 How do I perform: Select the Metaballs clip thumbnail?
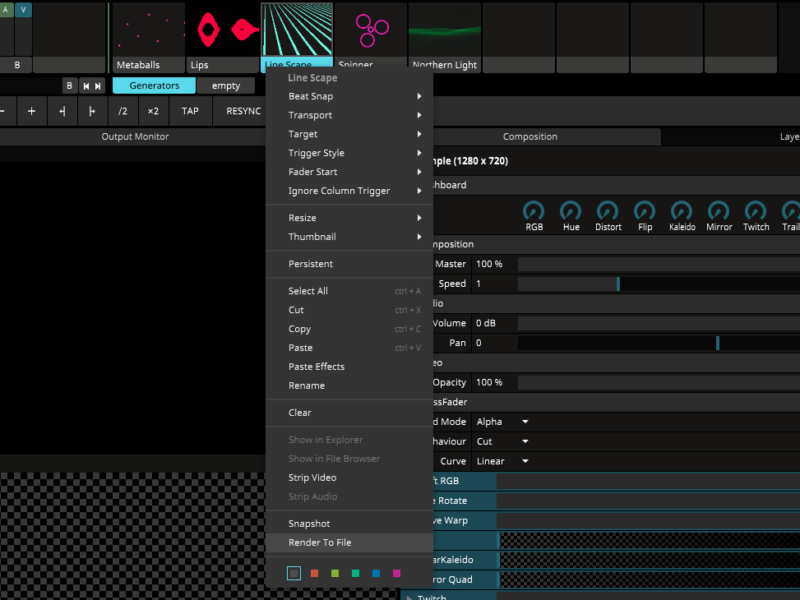148,31
